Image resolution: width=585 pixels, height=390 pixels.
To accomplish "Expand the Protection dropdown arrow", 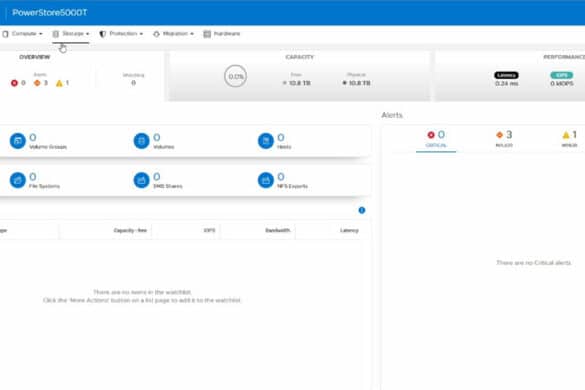I will [141, 34].
